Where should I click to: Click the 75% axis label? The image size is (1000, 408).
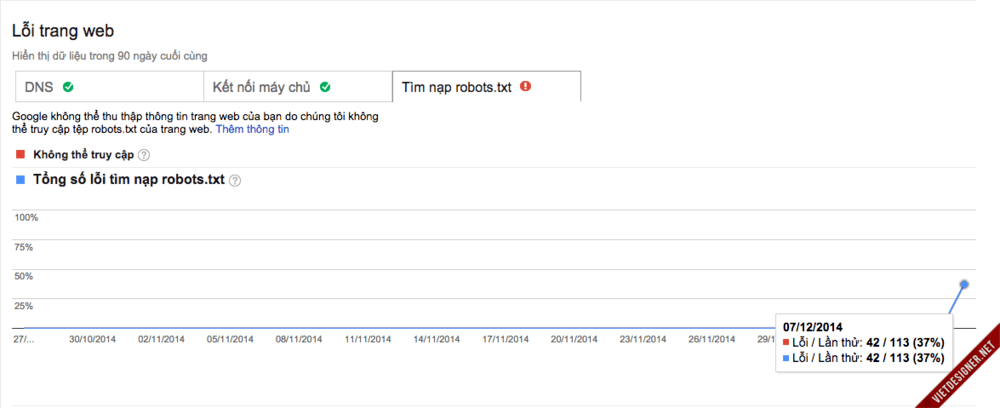click(x=24, y=247)
